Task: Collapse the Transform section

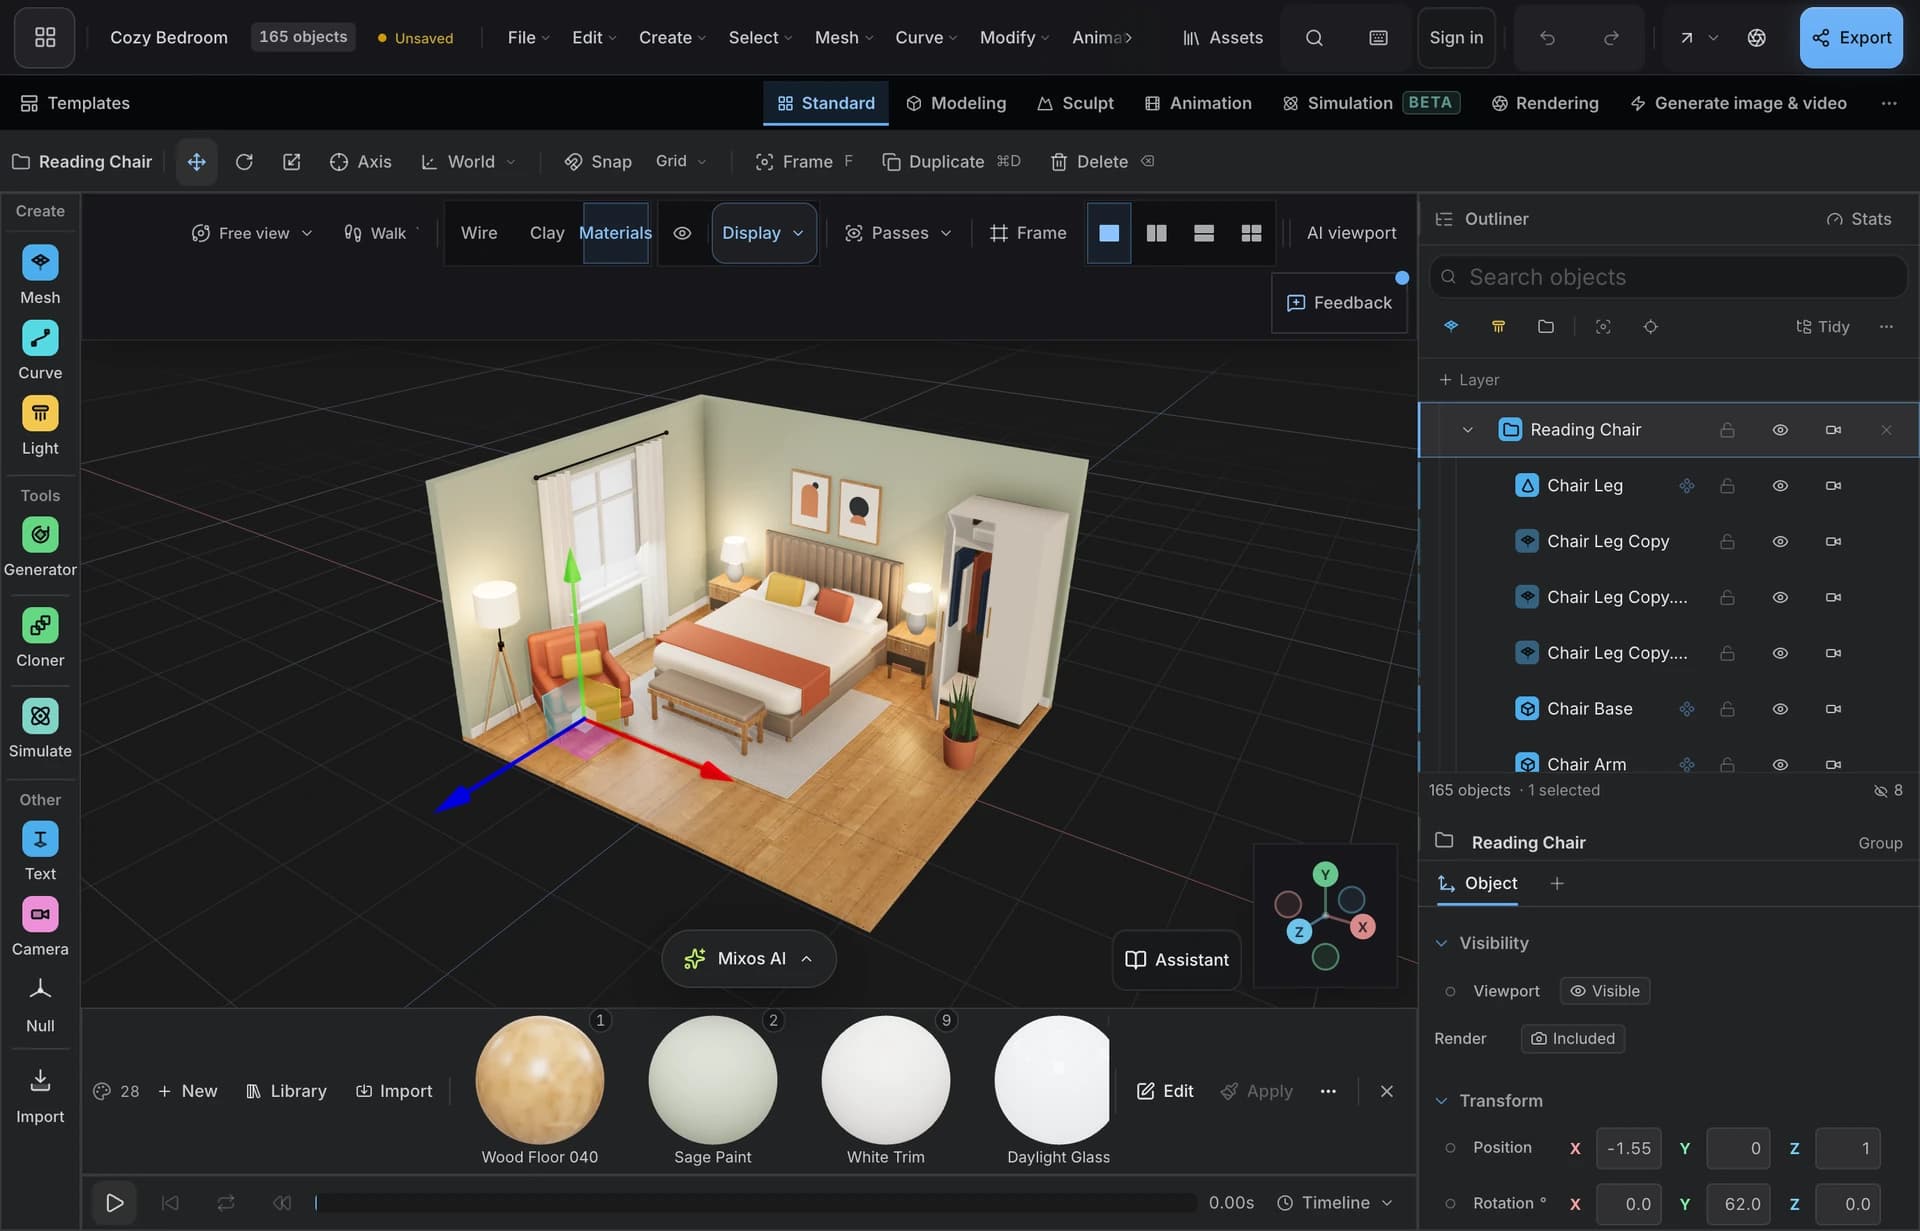Action: point(1441,1101)
